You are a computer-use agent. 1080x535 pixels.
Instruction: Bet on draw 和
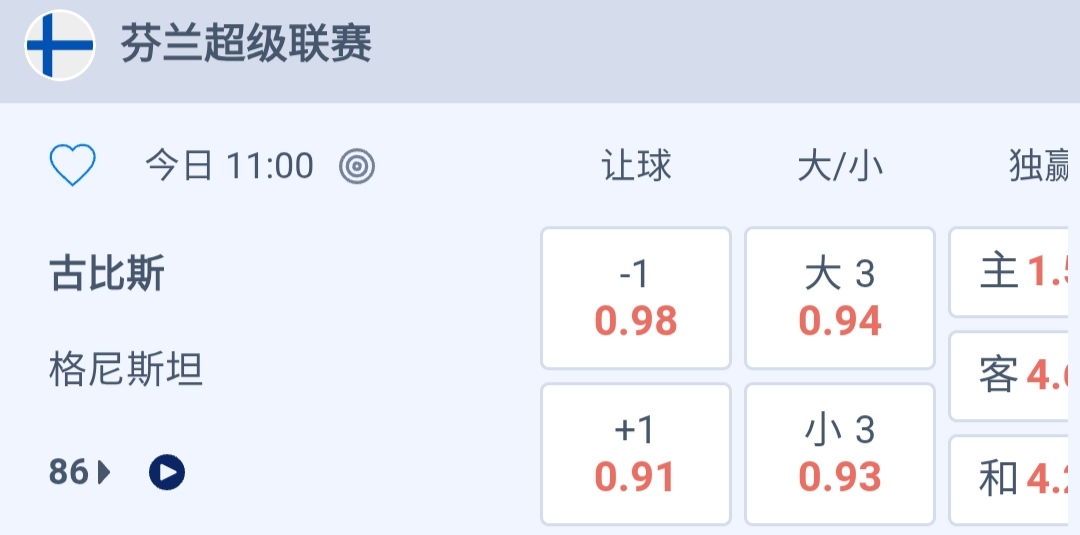click(1014, 479)
